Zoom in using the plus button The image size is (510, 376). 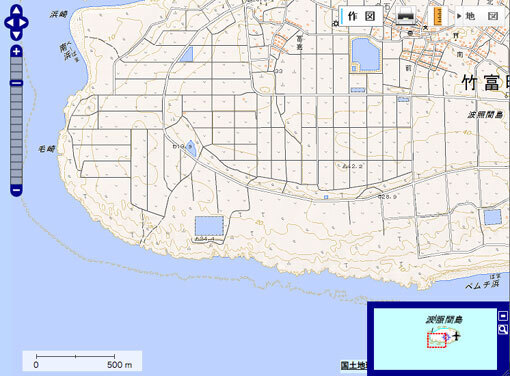16,51
